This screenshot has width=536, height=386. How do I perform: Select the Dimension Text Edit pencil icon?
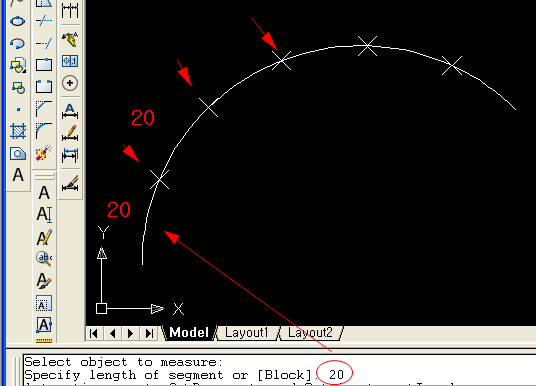(70, 133)
